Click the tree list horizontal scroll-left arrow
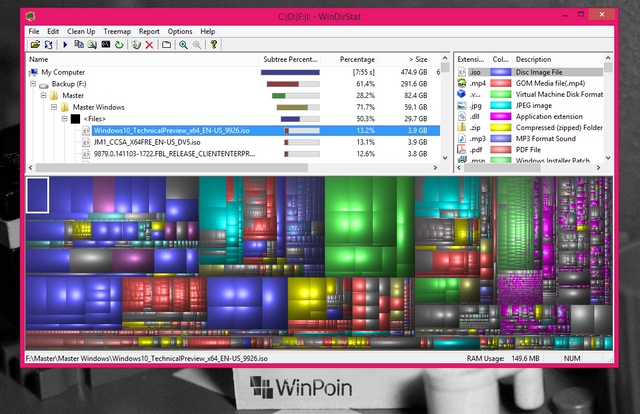This screenshot has width=640, height=414. point(31,167)
